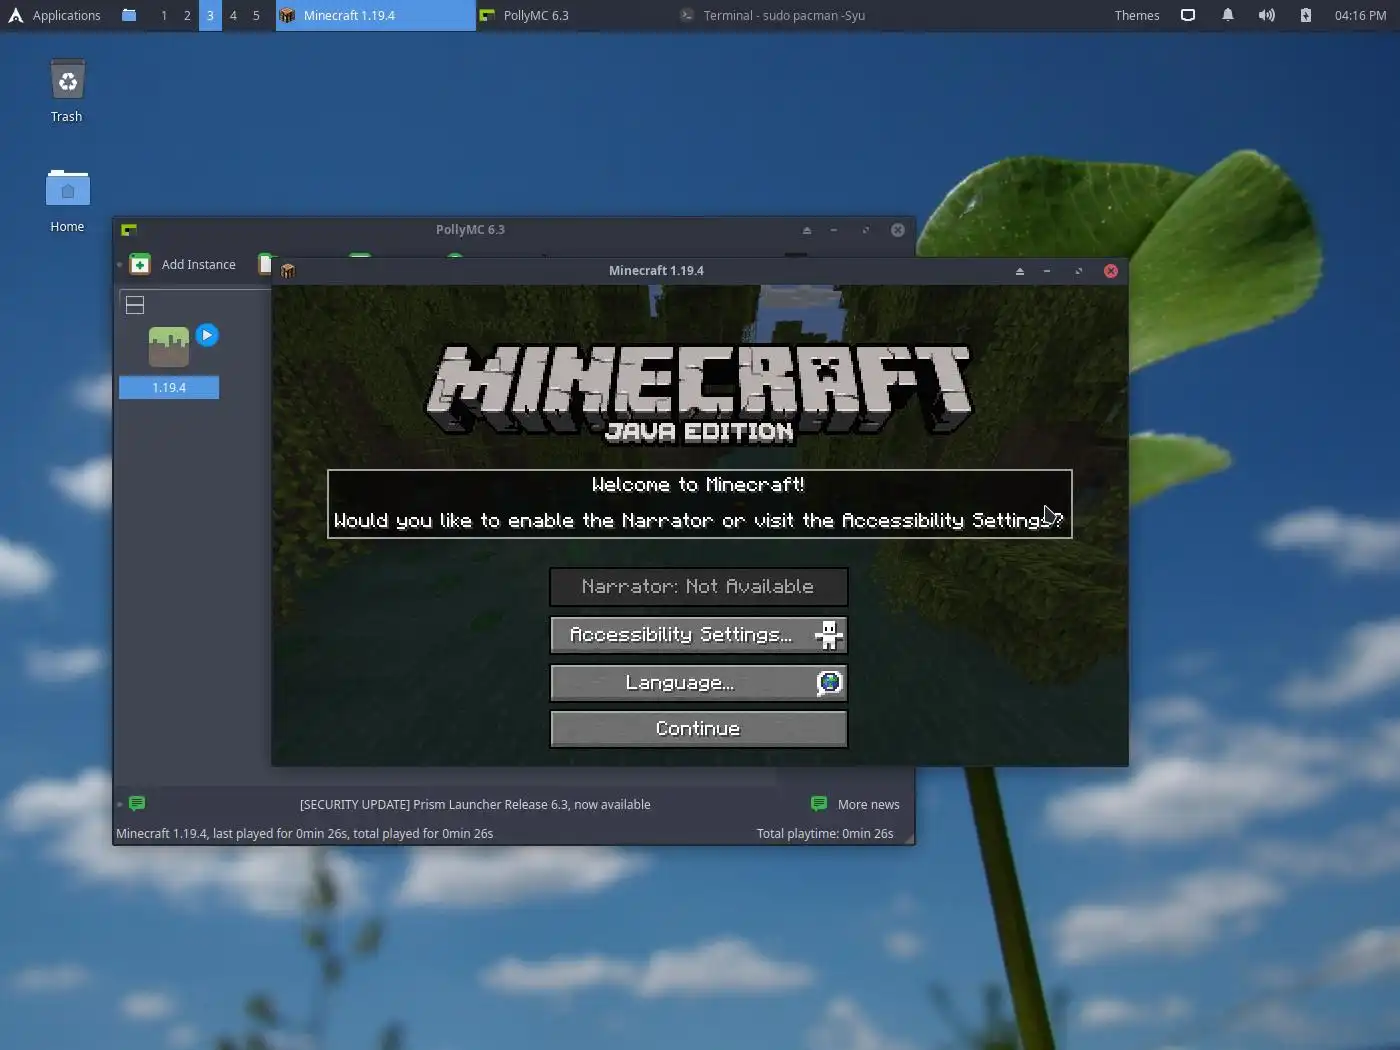The image size is (1400, 1050).
Task: Switch to workspace 3
Action: point(210,15)
